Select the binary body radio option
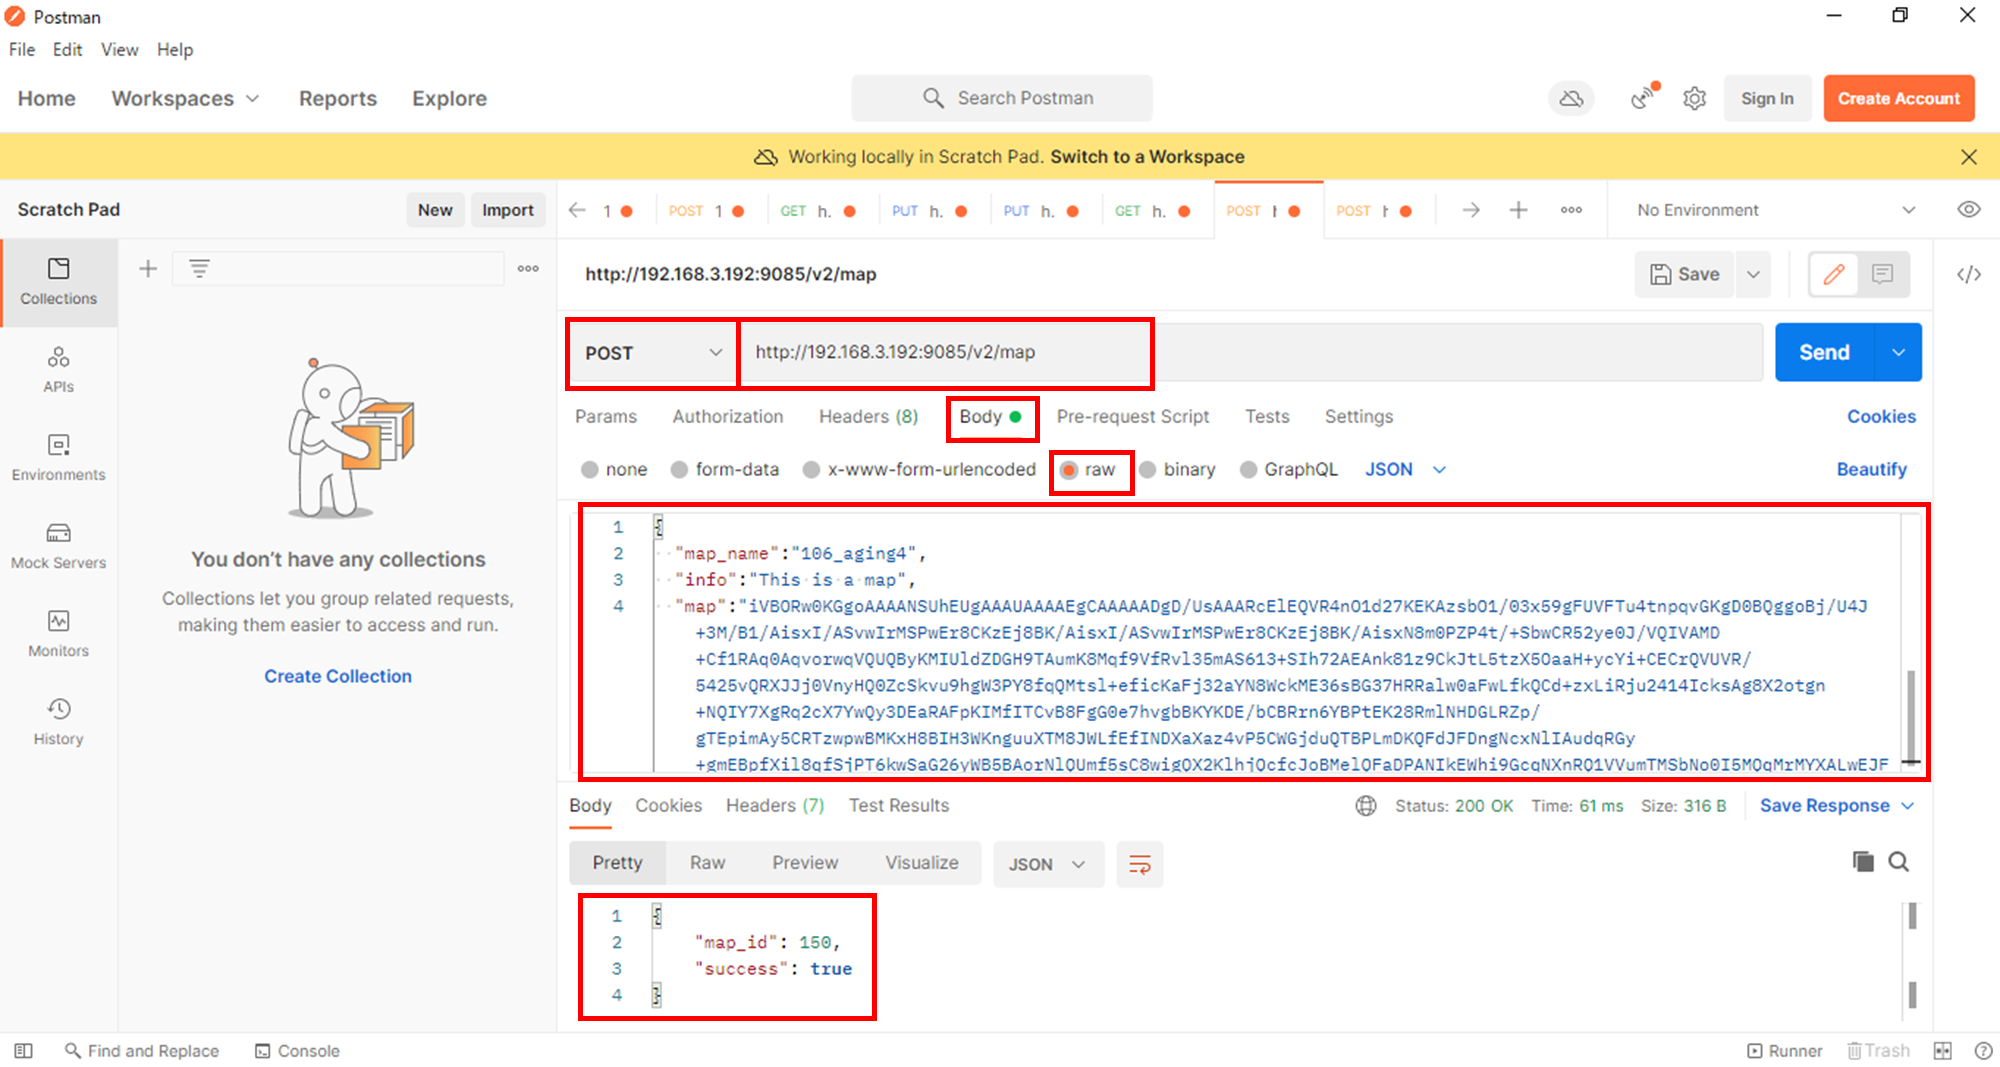 (1148, 470)
